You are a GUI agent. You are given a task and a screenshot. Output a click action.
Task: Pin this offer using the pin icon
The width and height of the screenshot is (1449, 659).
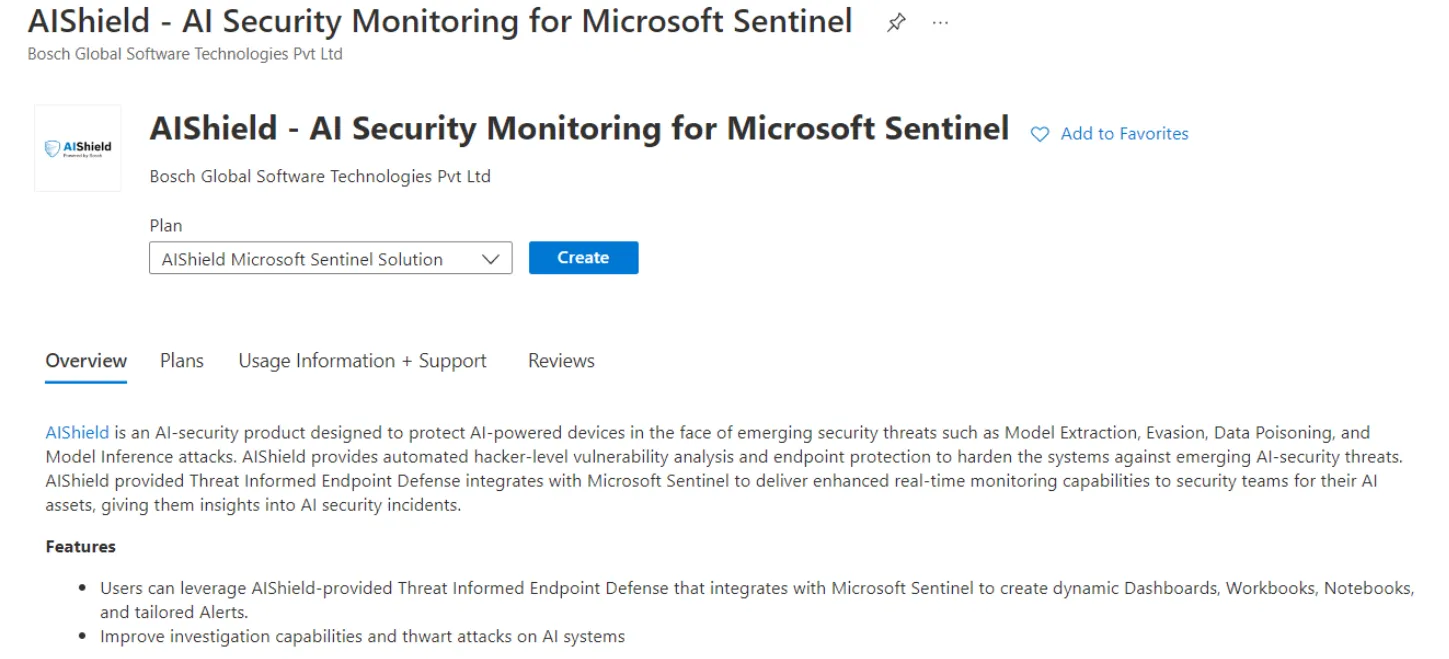pos(896,23)
